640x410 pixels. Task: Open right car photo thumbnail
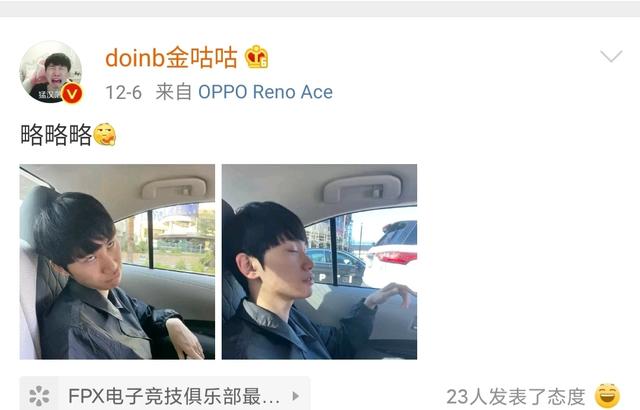point(319,262)
